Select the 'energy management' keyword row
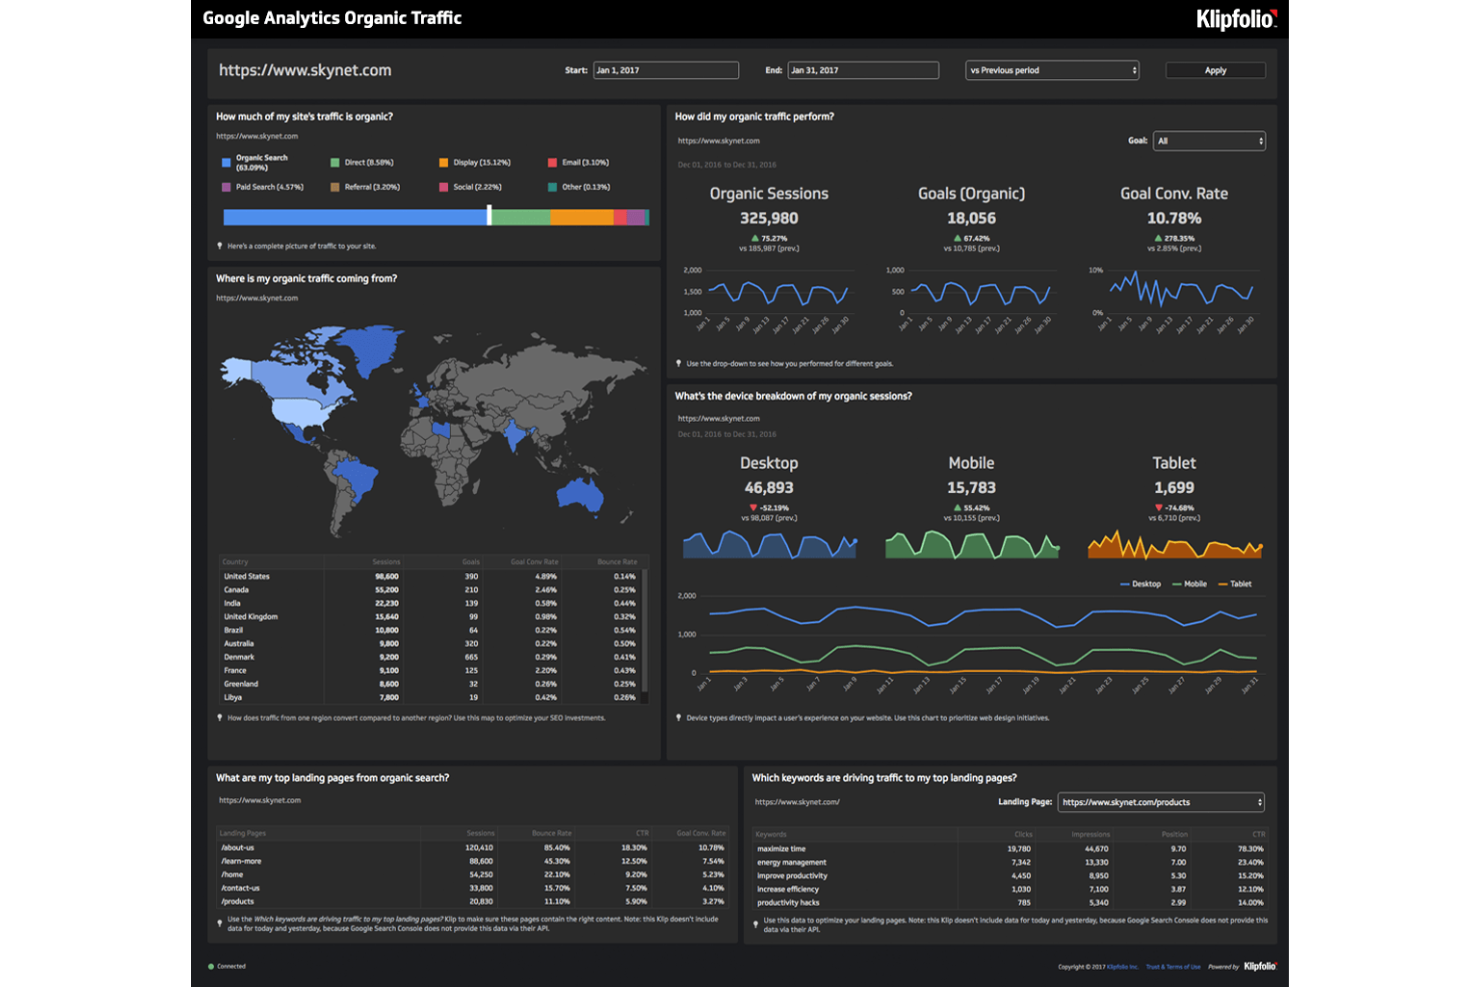1480x987 pixels. click(x=1010, y=862)
